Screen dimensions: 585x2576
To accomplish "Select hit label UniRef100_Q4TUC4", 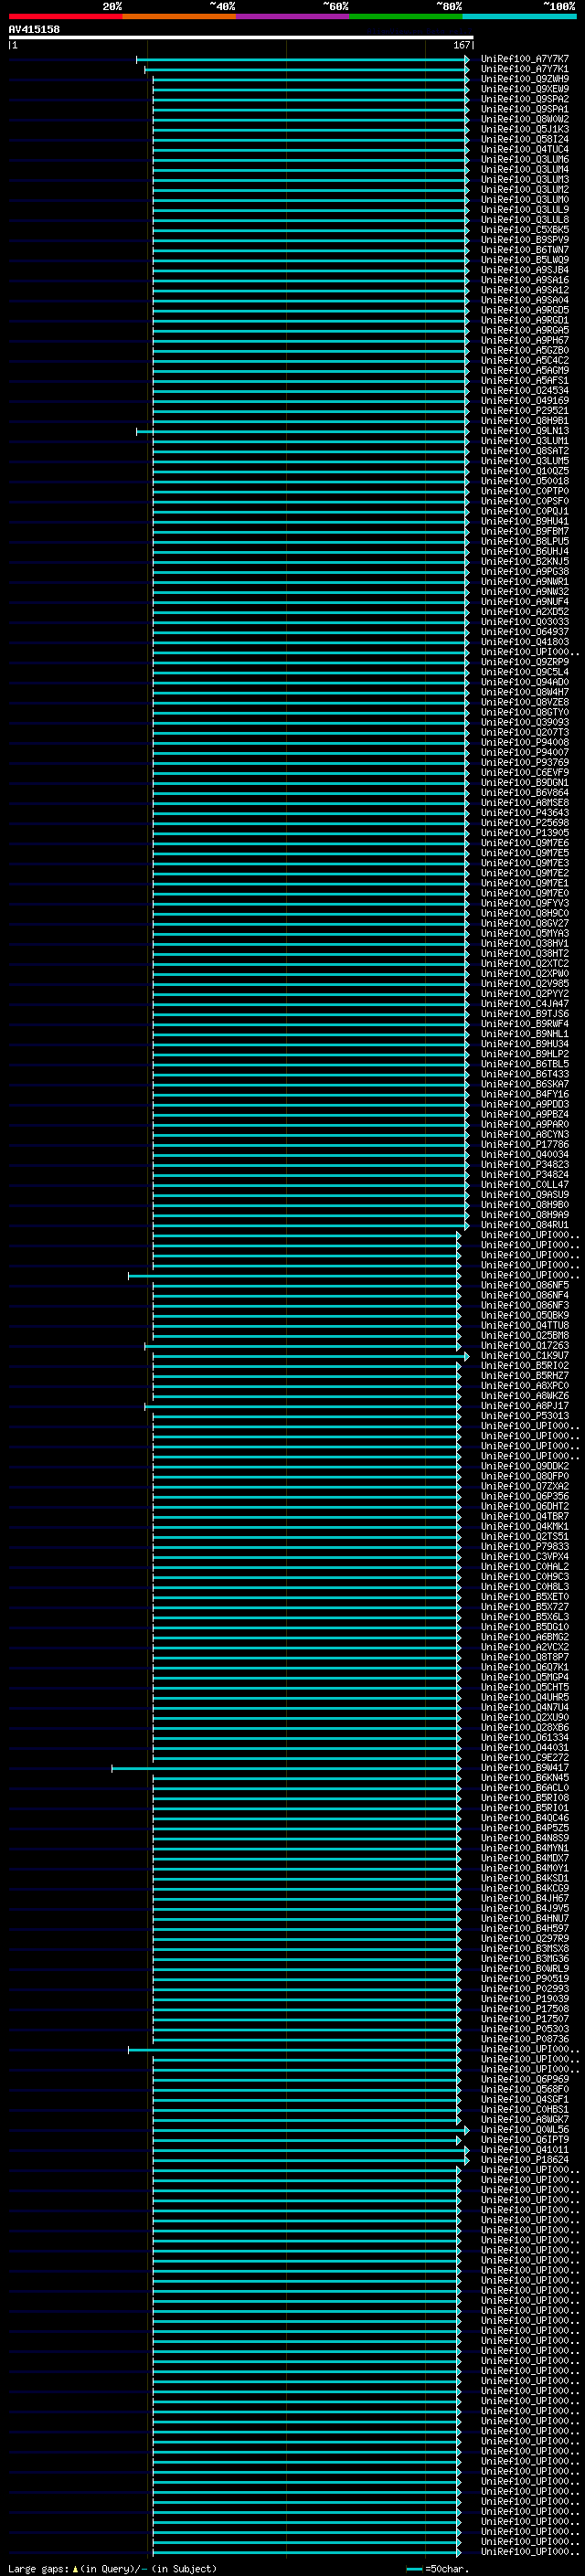I will pos(525,149).
